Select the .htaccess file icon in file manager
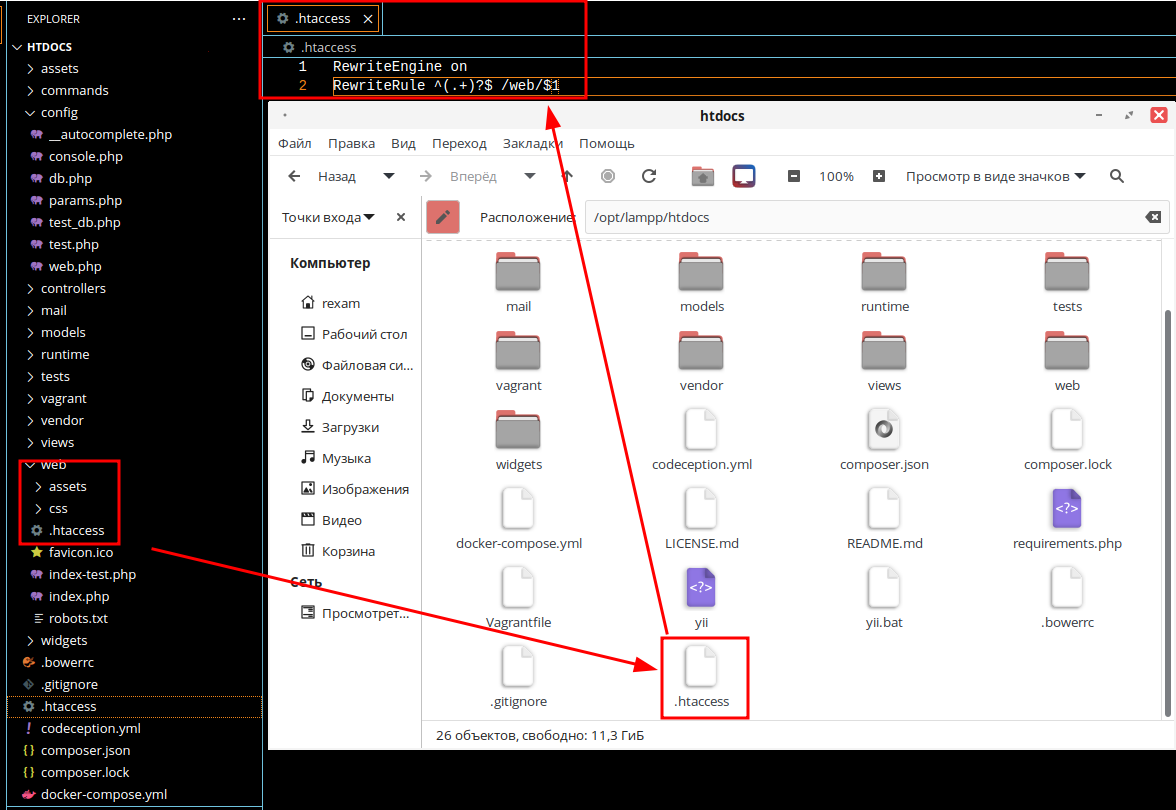 701,666
